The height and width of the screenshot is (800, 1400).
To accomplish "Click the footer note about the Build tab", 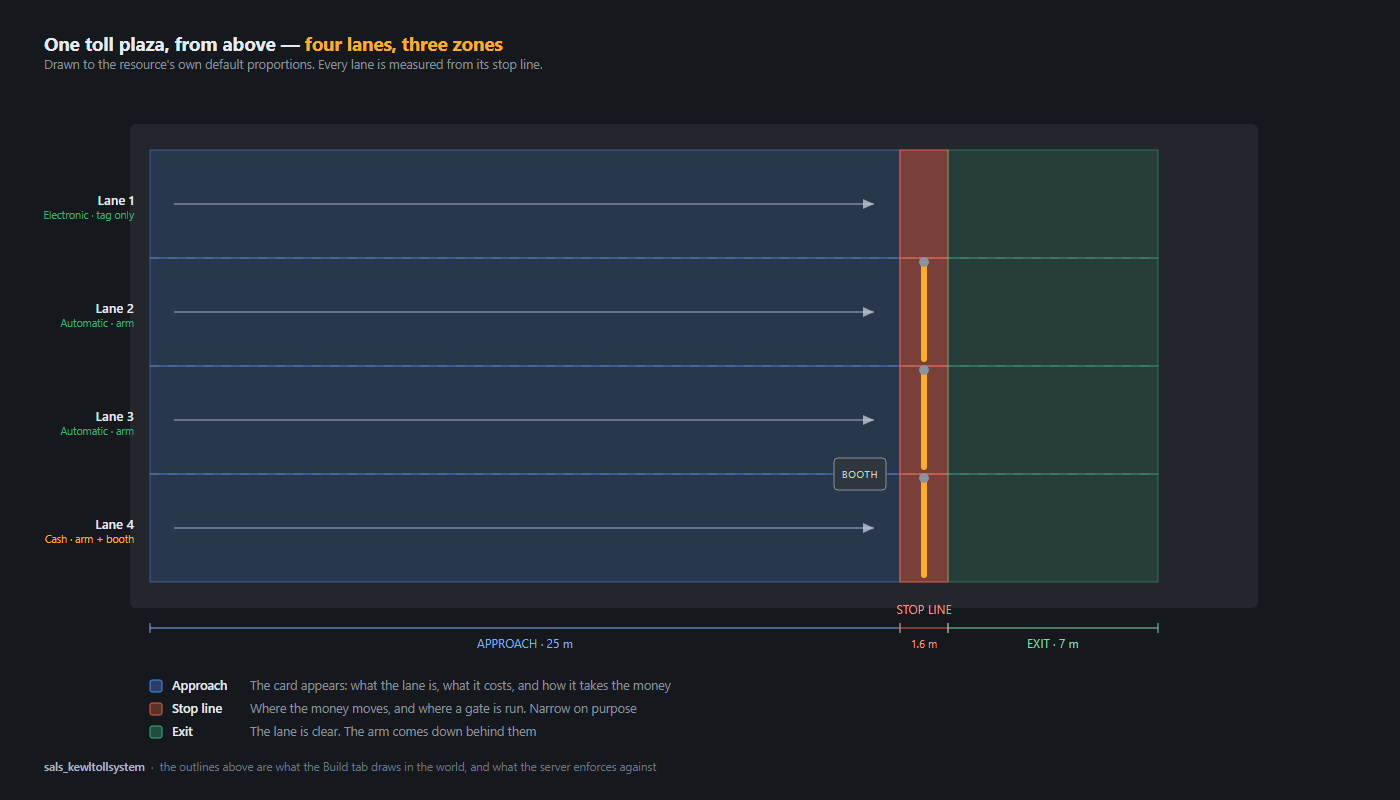I will tap(408, 767).
